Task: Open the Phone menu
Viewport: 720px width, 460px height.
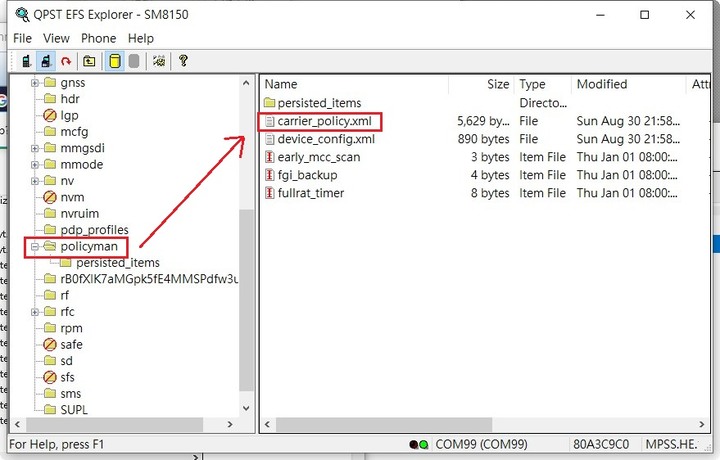Action: click(x=98, y=39)
